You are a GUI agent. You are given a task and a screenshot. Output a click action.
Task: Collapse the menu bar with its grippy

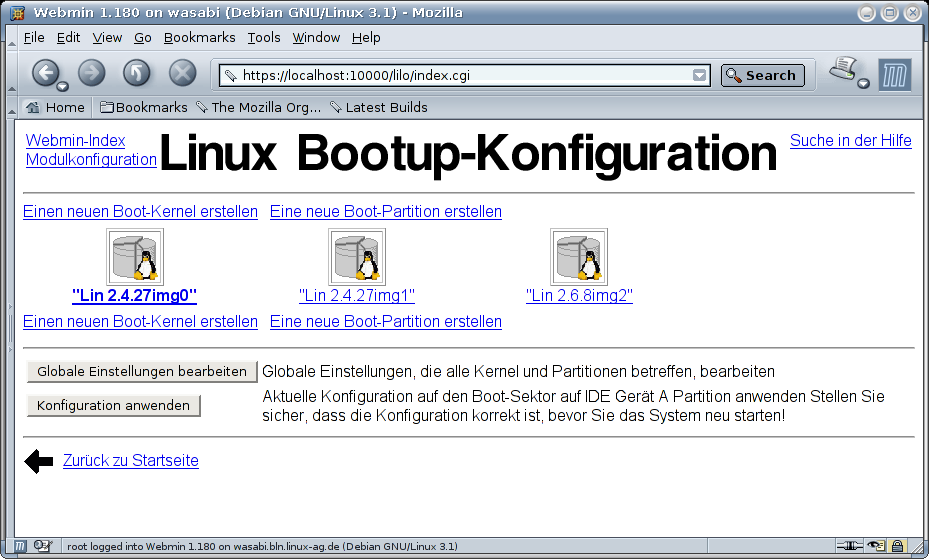pyautogui.click(x=11, y=37)
